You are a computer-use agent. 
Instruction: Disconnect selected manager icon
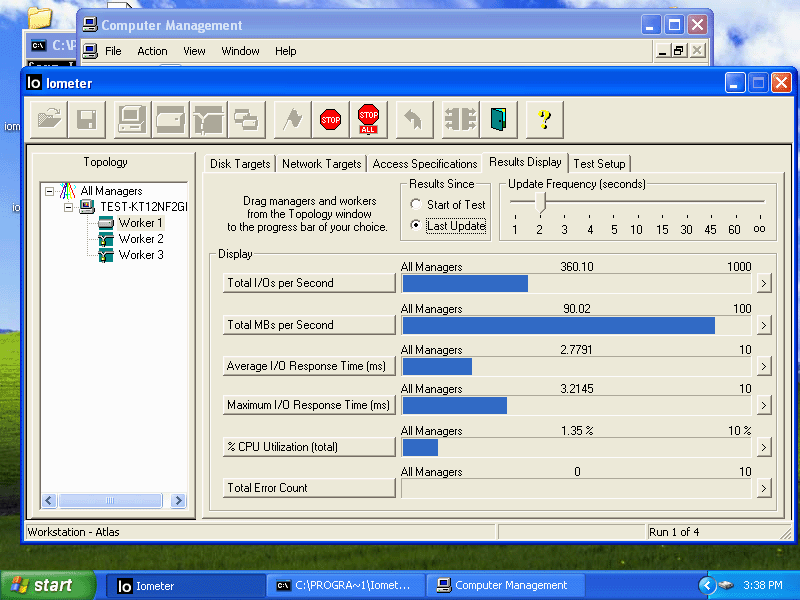click(460, 120)
